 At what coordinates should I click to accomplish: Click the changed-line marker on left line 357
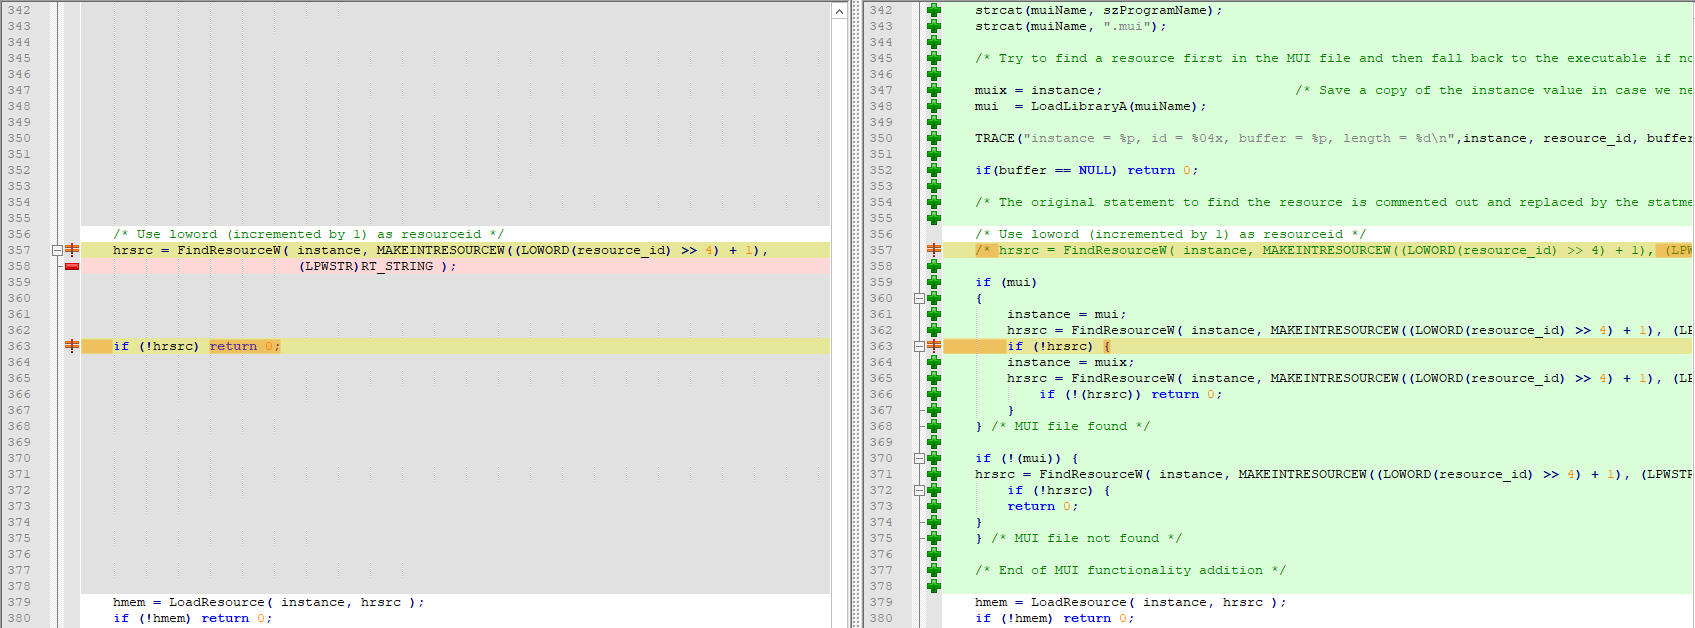coord(72,250)
